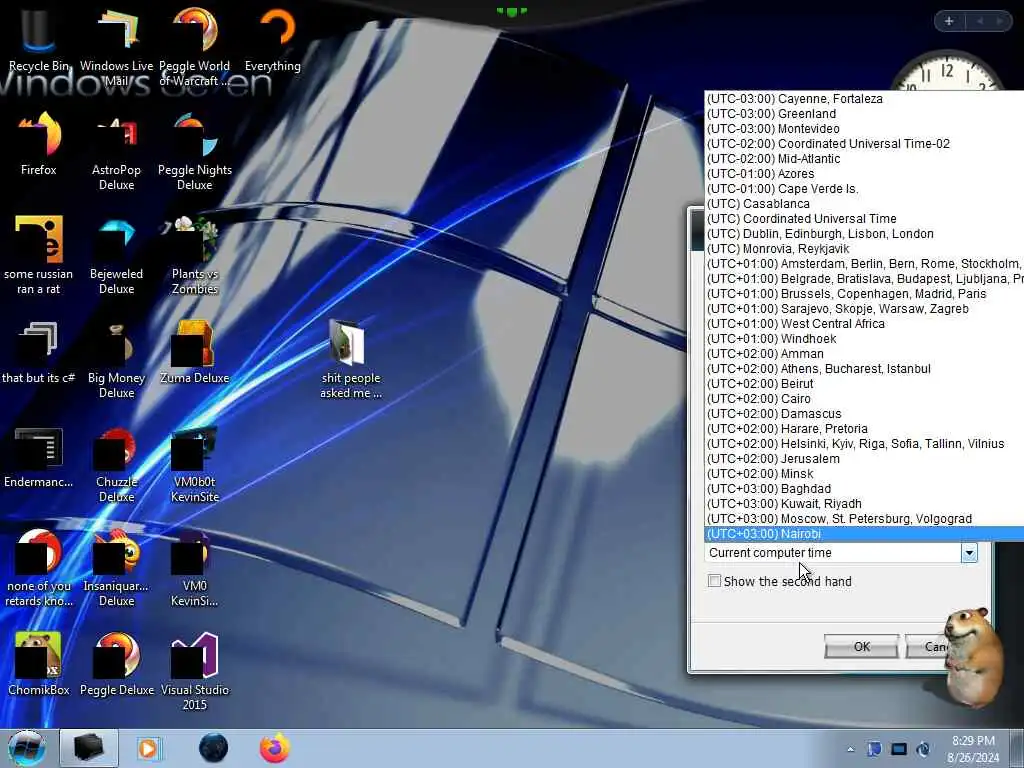The image size is (1024, 768).
Task: Open the Windows Start menu orb
Action: coord(27,748)
